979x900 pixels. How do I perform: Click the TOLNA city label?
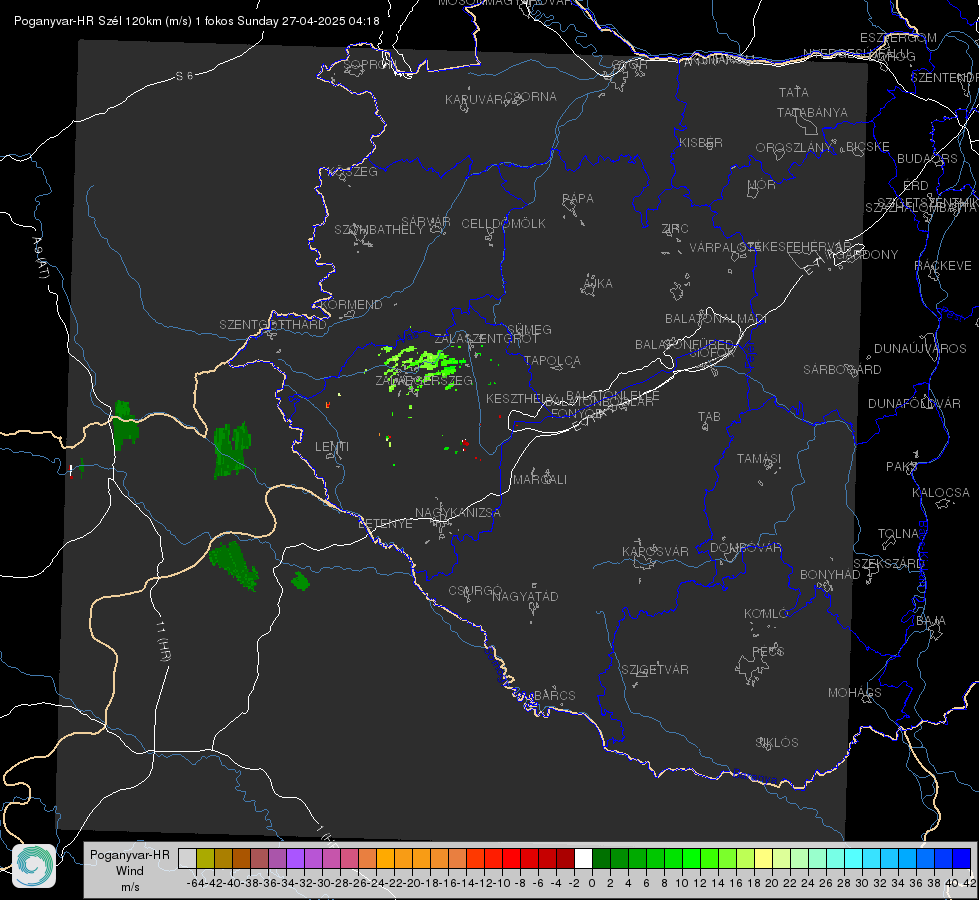pyautogui.click(x=898, y=533)
